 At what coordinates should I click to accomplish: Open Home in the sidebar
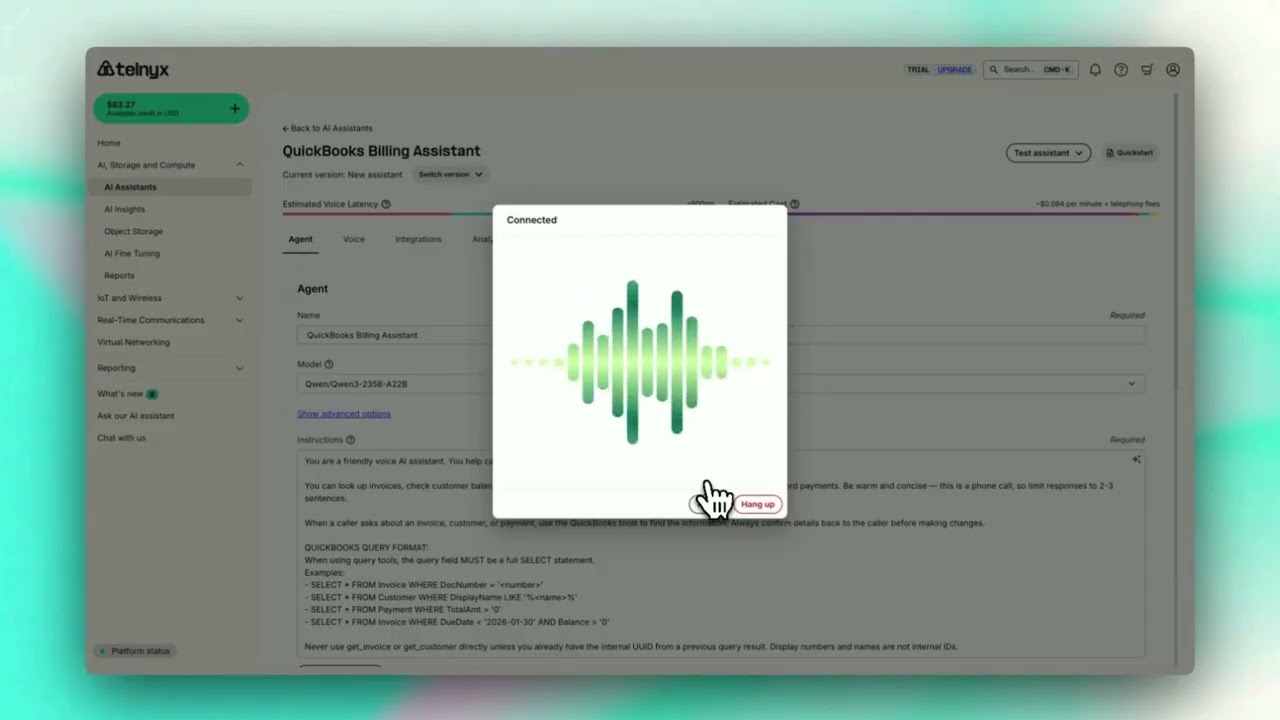[109, 143]
